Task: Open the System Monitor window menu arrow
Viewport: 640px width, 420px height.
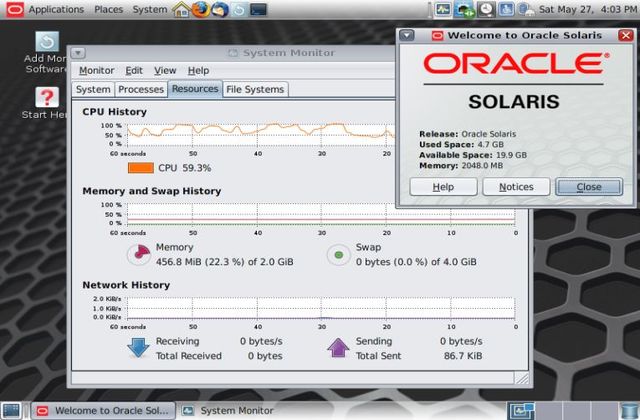Action: click(78, 53)
